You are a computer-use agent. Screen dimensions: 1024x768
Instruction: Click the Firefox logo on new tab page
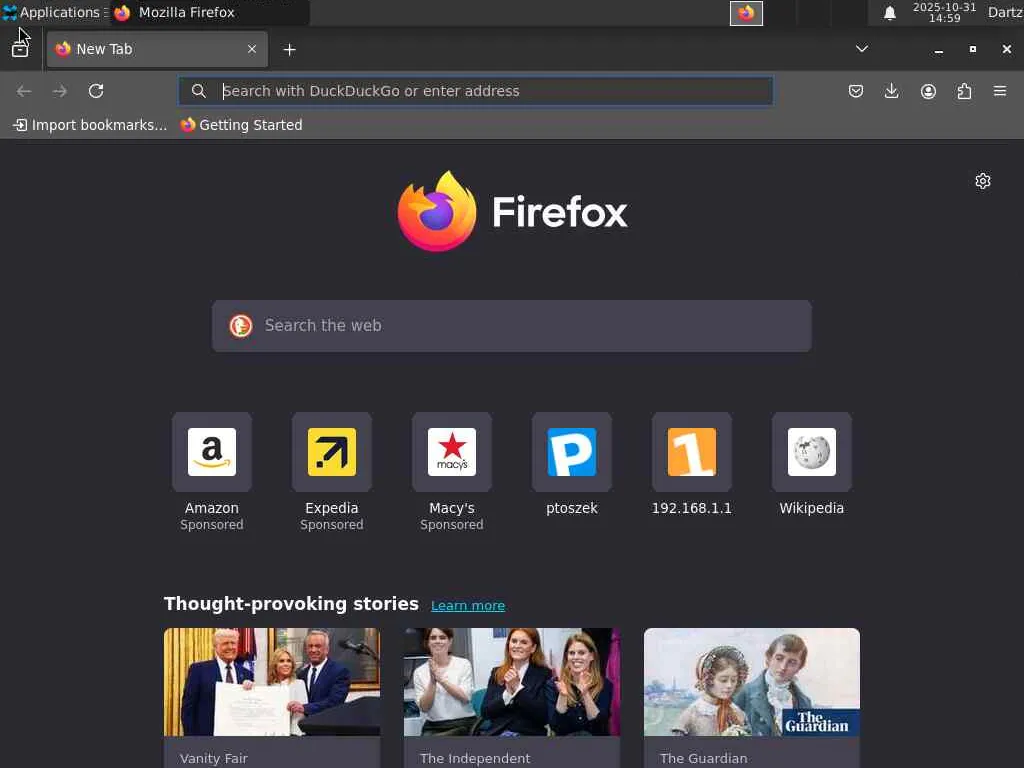tap(512, 211)
